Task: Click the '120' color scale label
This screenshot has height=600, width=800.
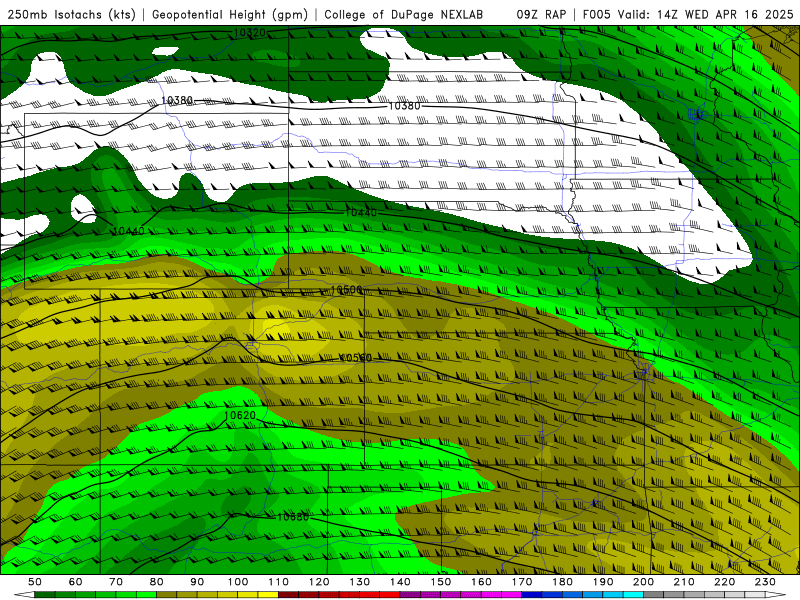Action: pyautogui.click(x=319, y=582)
